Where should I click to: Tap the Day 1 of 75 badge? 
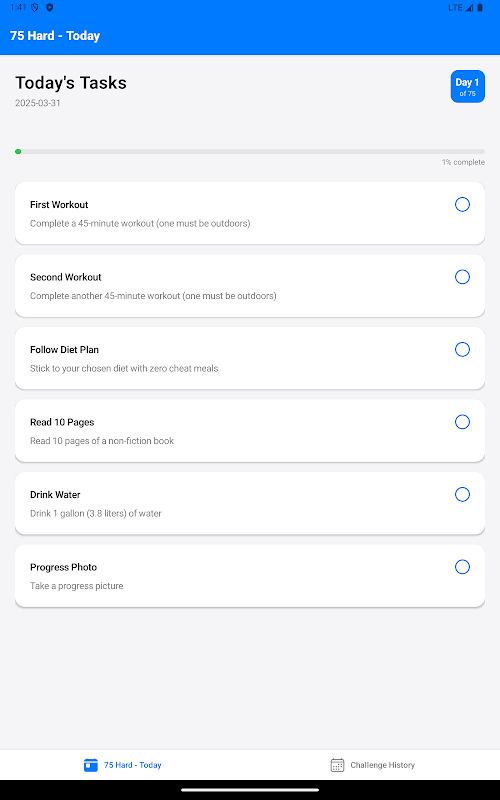tap(467, 86)
